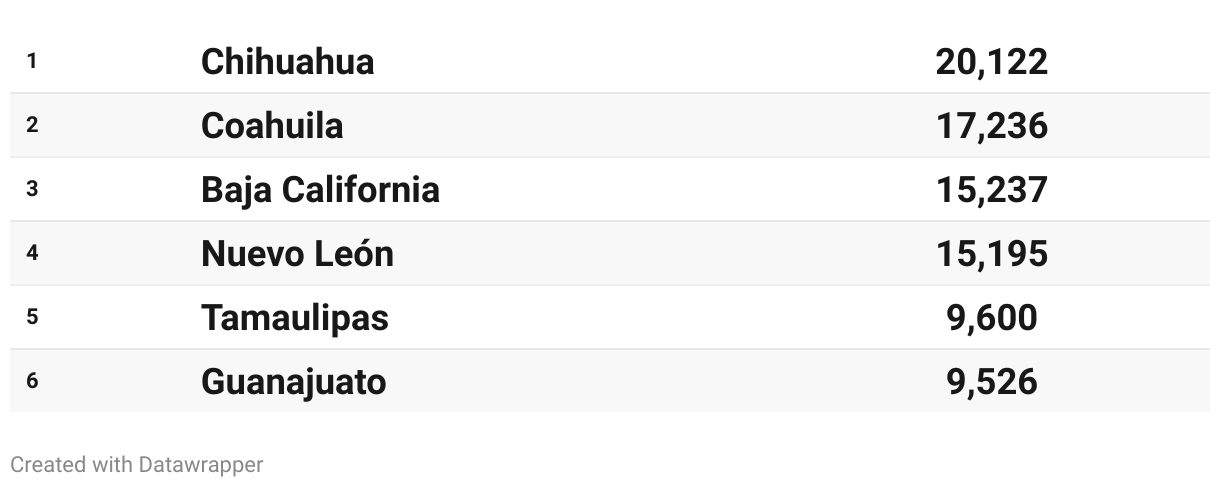1220x488 pixels.
Task: Click the Datawrapper word in footer
Action: point(201,465)
